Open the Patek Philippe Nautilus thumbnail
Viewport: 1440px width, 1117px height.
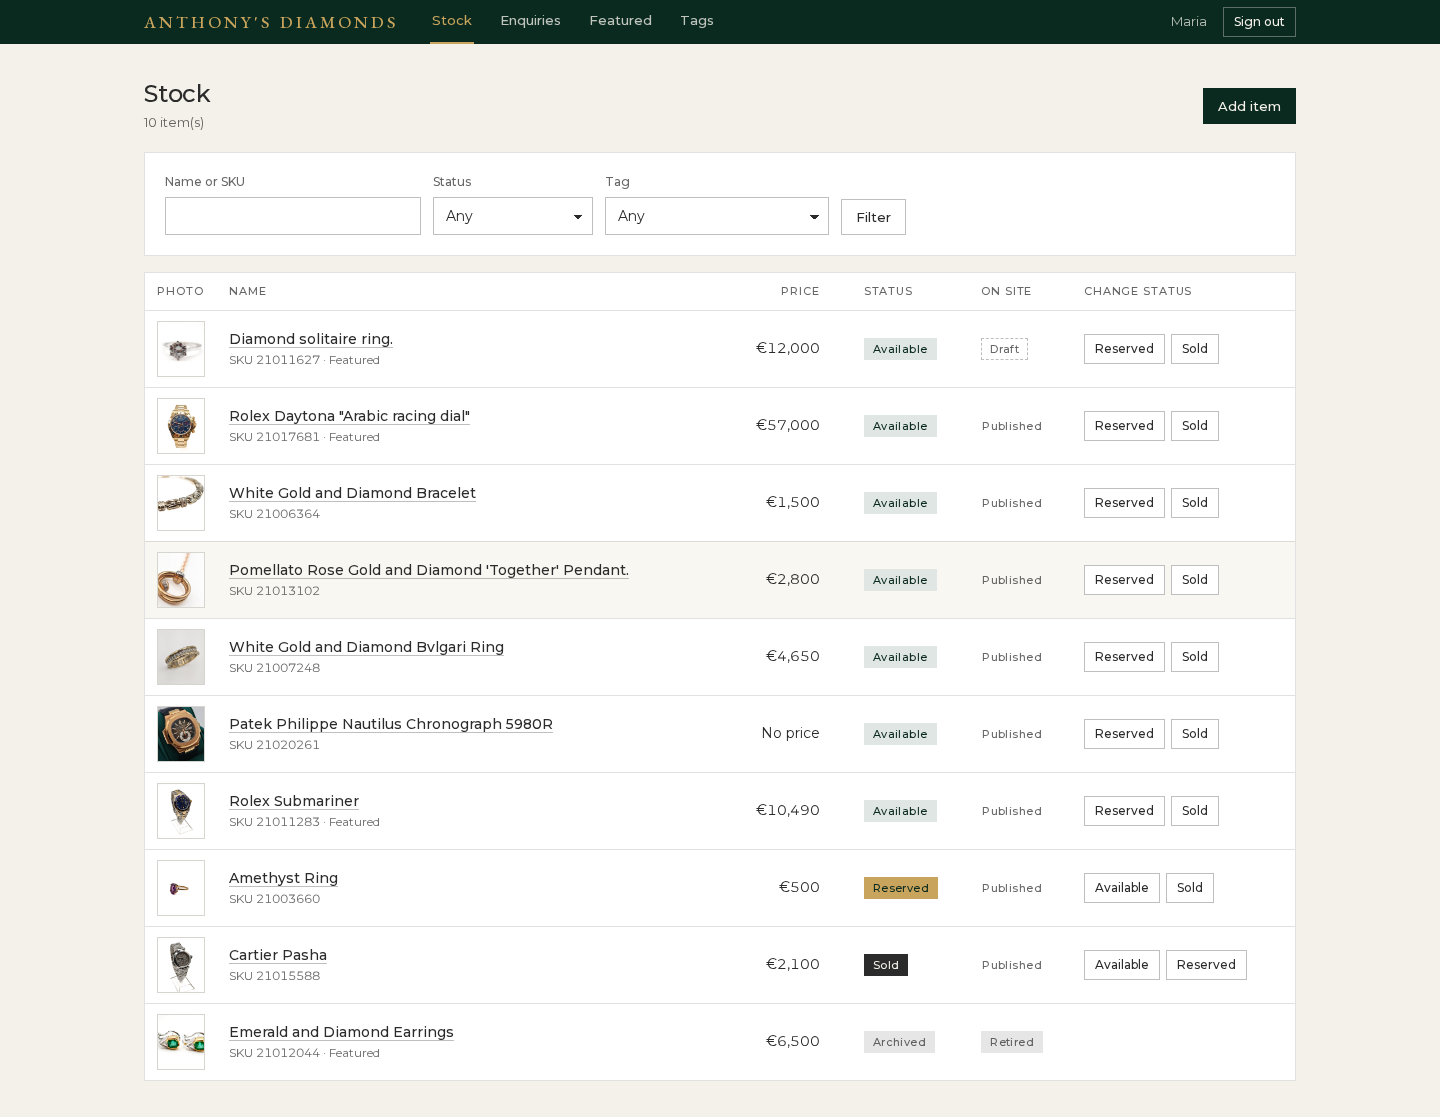(x=181, y=734)
